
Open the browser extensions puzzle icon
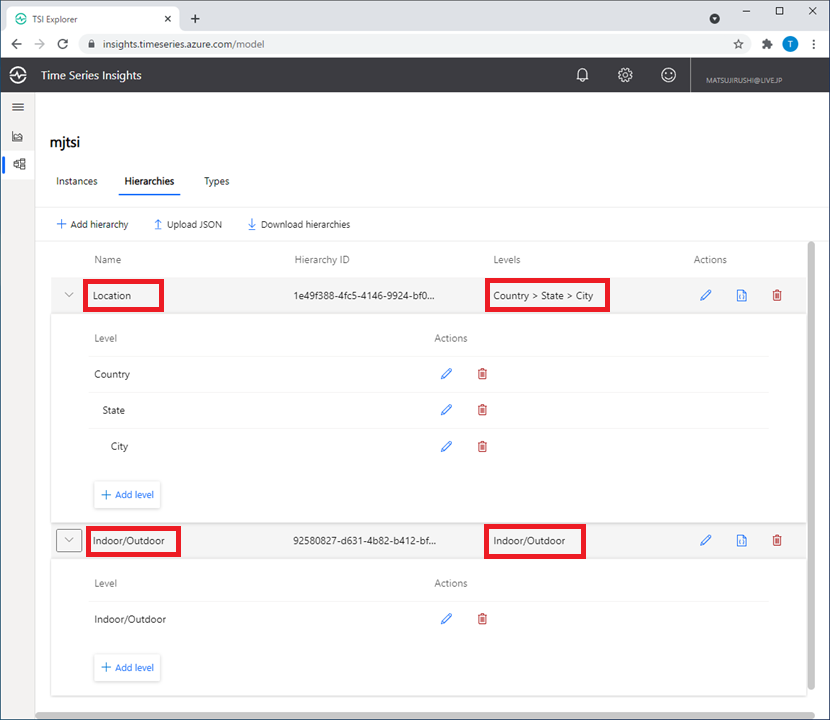point(767,44)
